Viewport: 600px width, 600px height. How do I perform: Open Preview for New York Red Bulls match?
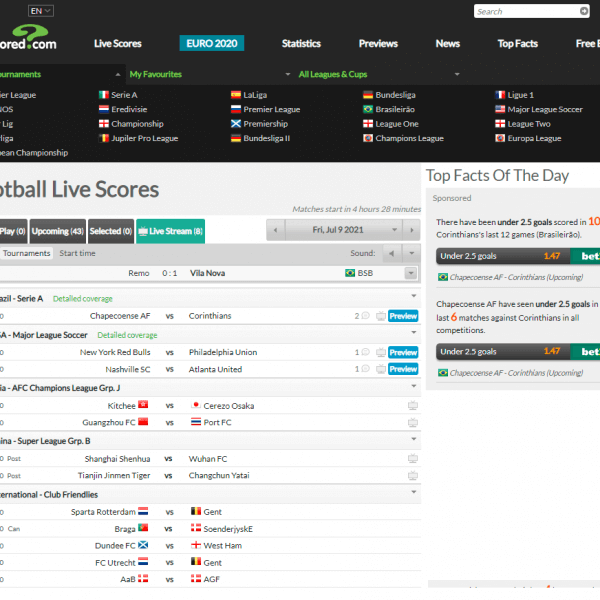click(403, 352)
